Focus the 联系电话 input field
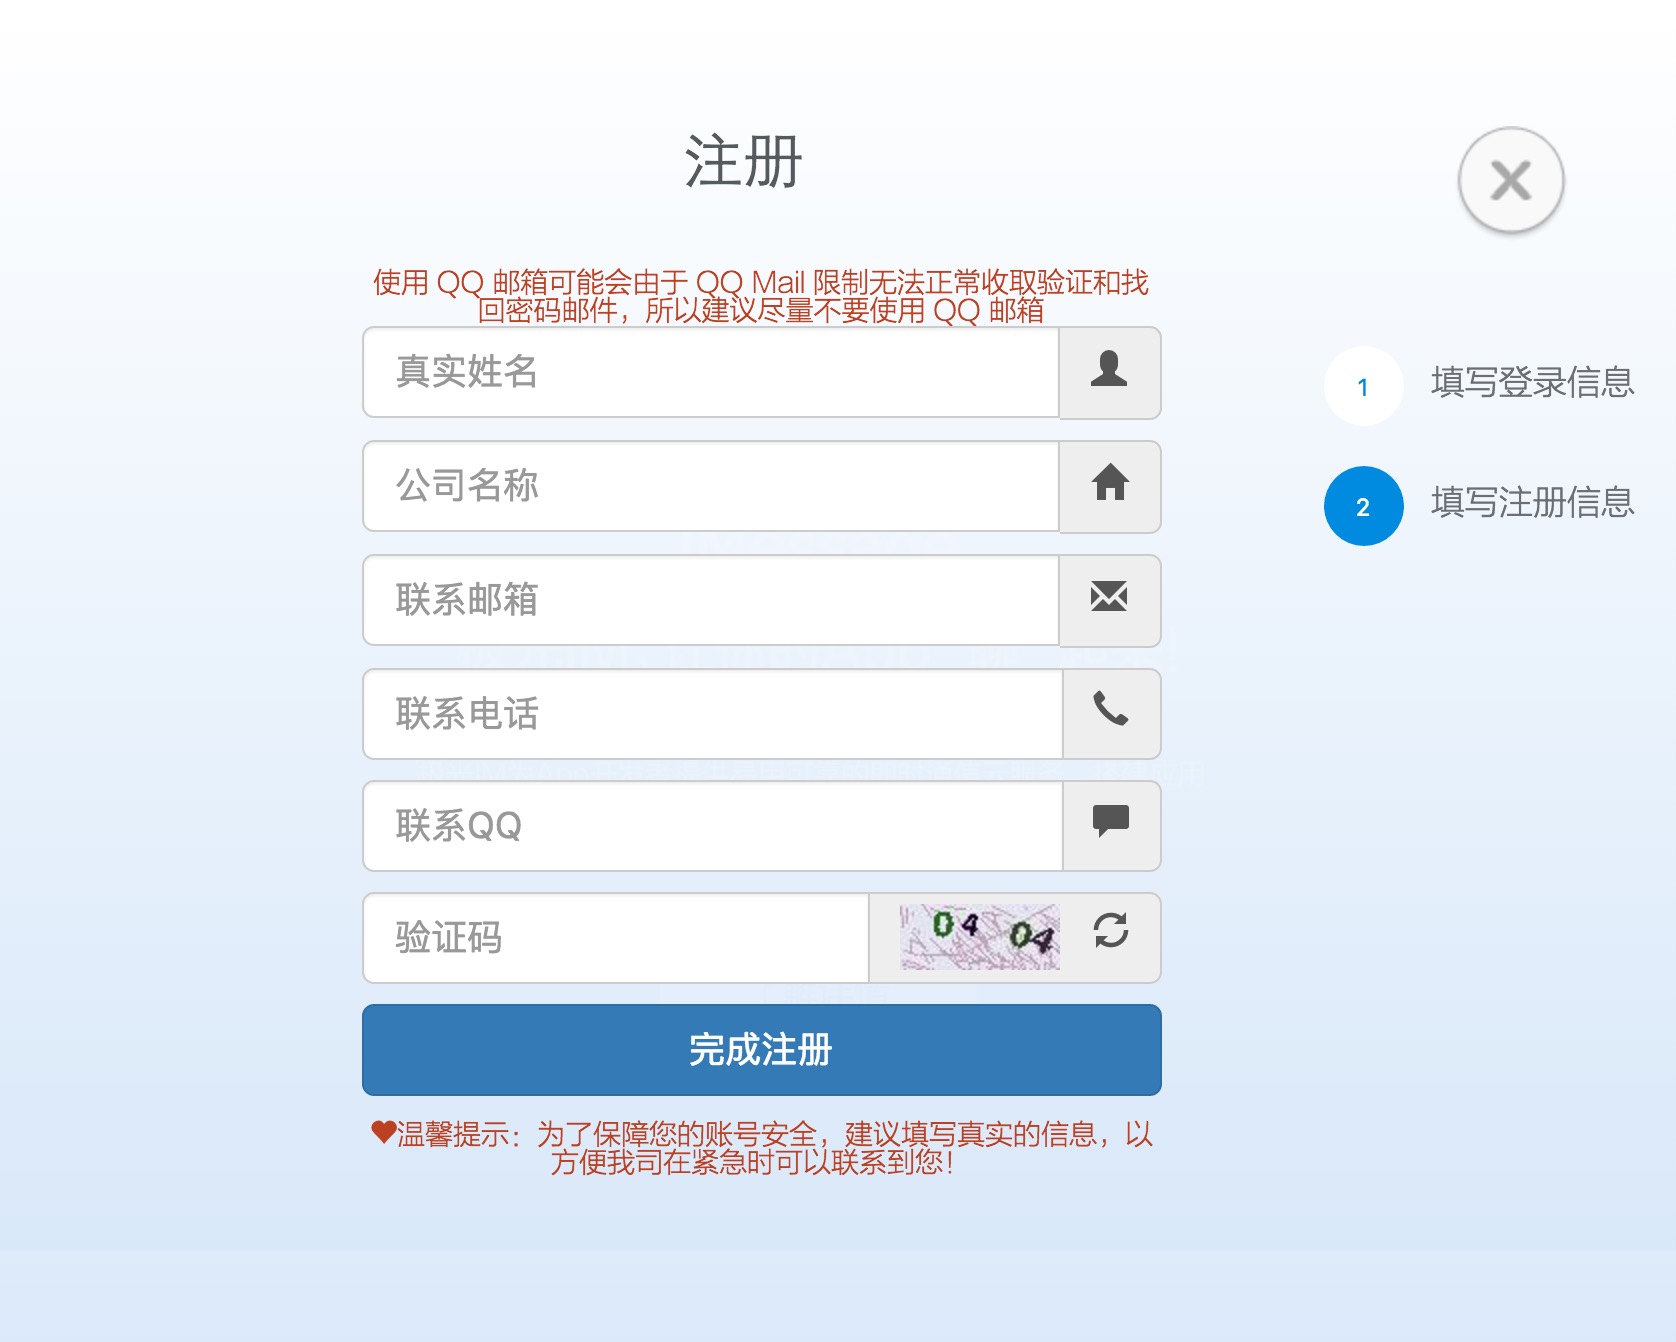This screenshot has width=1676, height=1342. (713, 714)
